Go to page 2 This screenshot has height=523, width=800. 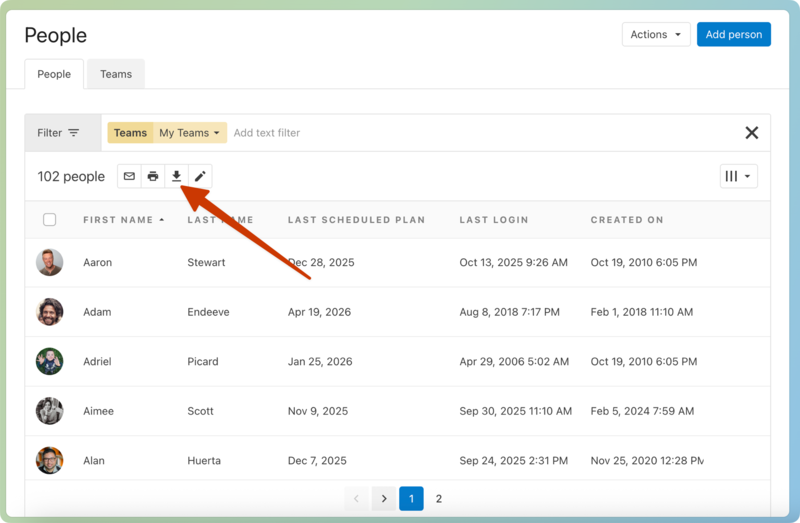pyautogui.click(x=438, y=498)
